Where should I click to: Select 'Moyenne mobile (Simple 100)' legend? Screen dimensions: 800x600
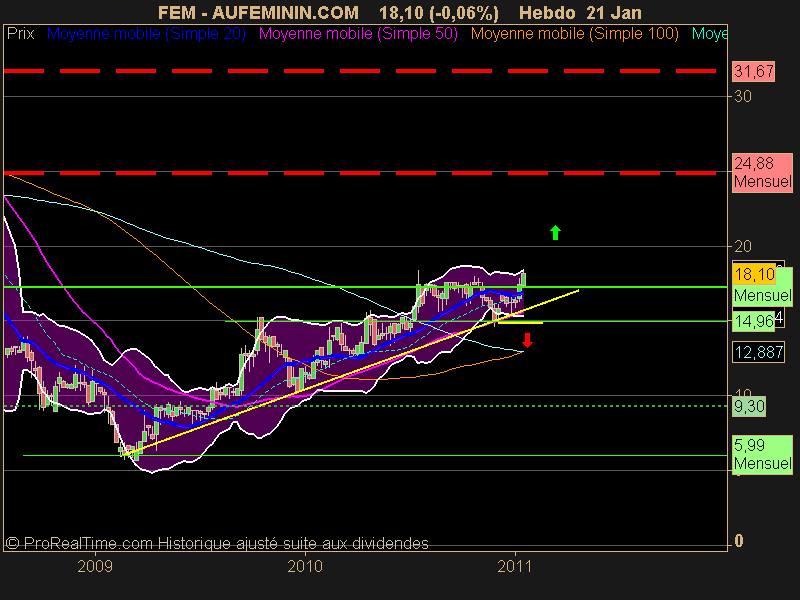point(574,34)
